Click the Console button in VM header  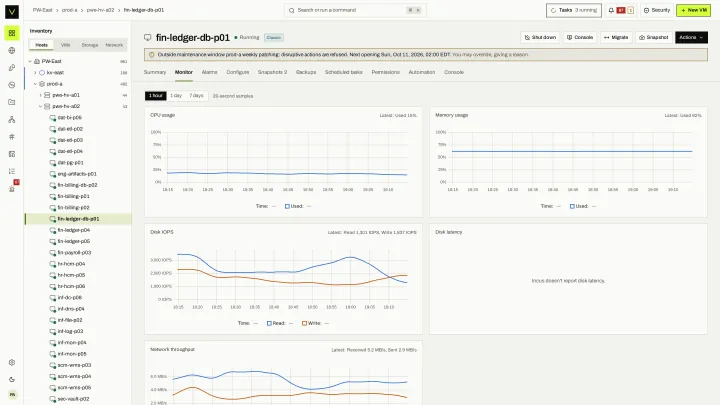(x=580, y=37)
